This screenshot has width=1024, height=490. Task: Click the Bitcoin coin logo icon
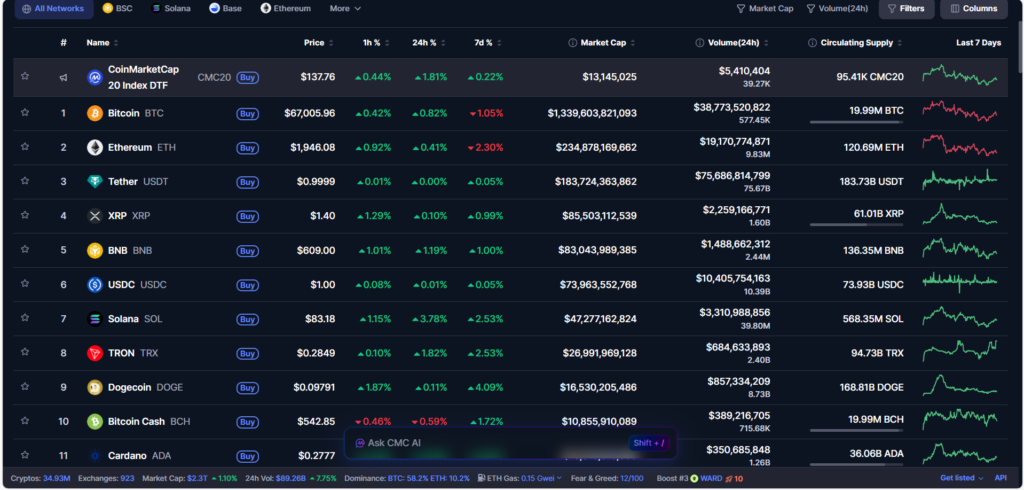[x=95, y=113]
